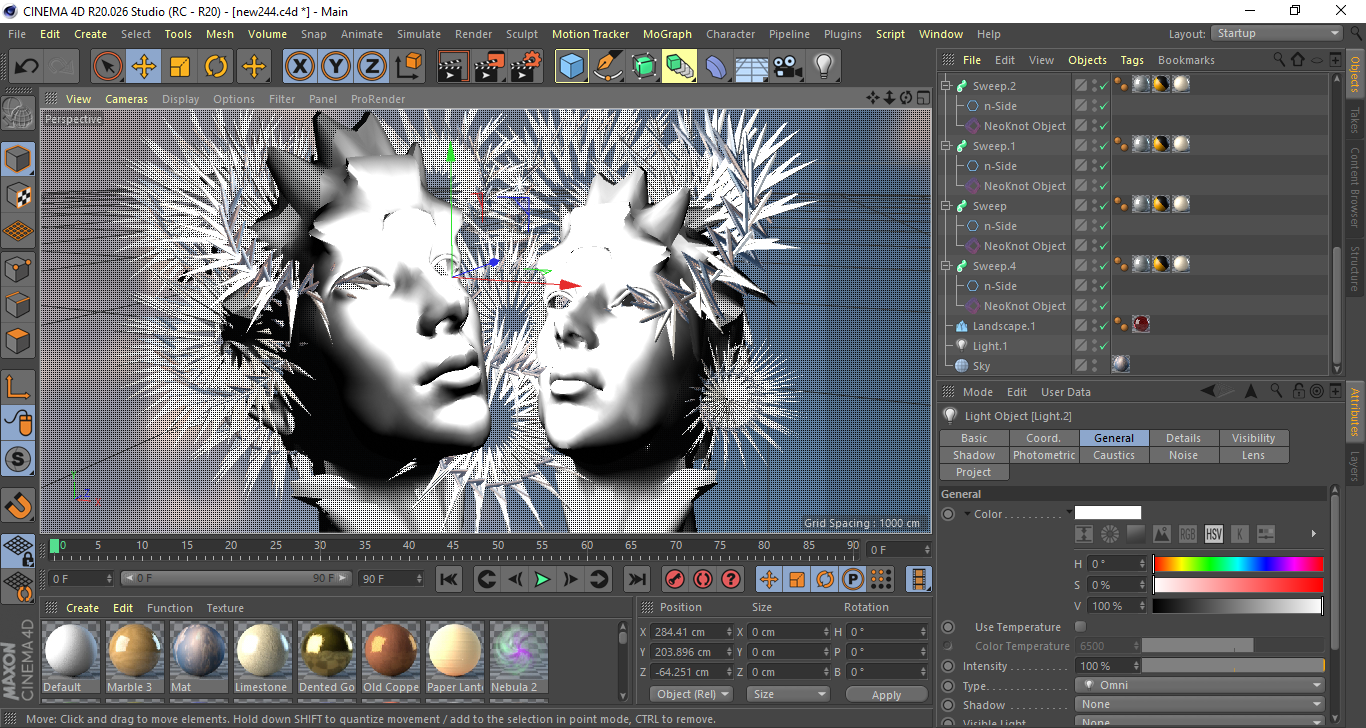Open the material Create menu
Viewport: 1366px width, 728px height.
82,608
